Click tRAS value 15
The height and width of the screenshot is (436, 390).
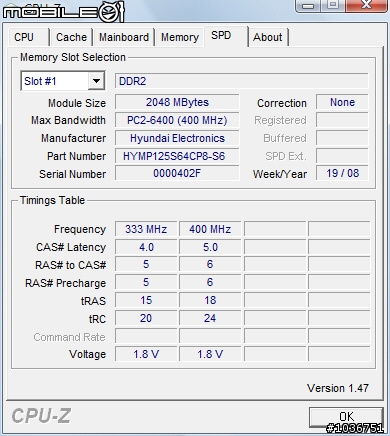pos(146,300)
